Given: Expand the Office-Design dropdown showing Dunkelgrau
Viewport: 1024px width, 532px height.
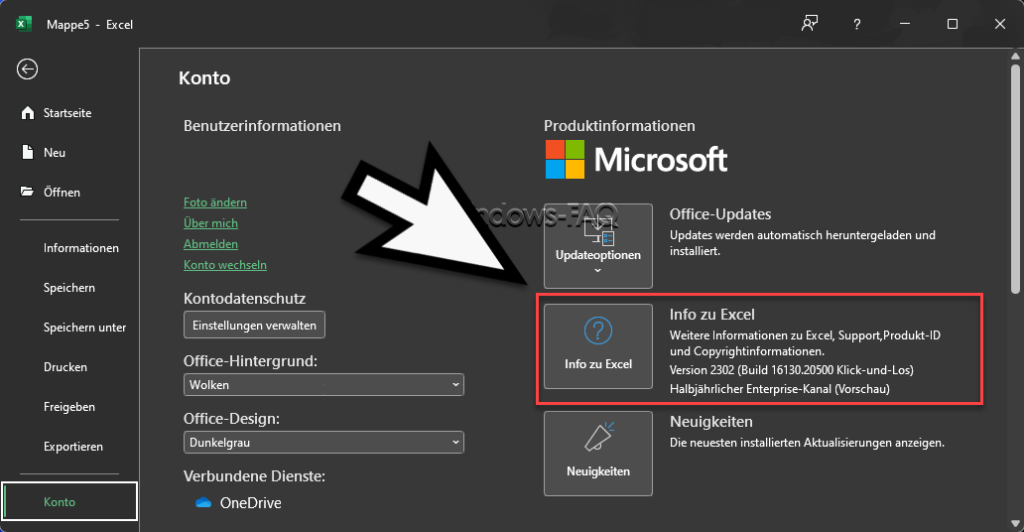Looking at the screenshot, I should [x=323, y=443].
